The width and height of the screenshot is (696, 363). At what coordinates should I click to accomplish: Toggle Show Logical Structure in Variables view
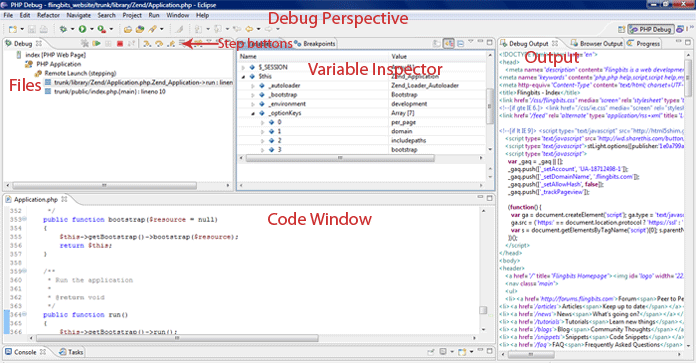449,43
